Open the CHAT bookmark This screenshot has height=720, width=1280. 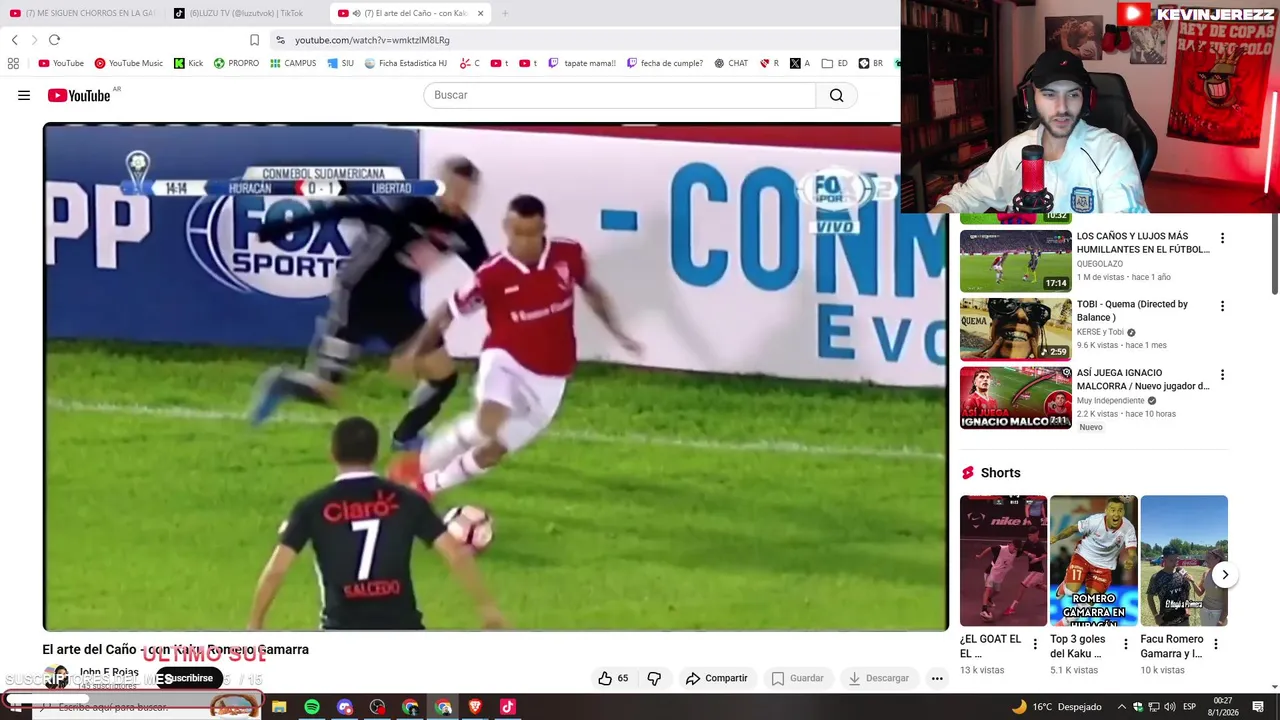(731, 63)
